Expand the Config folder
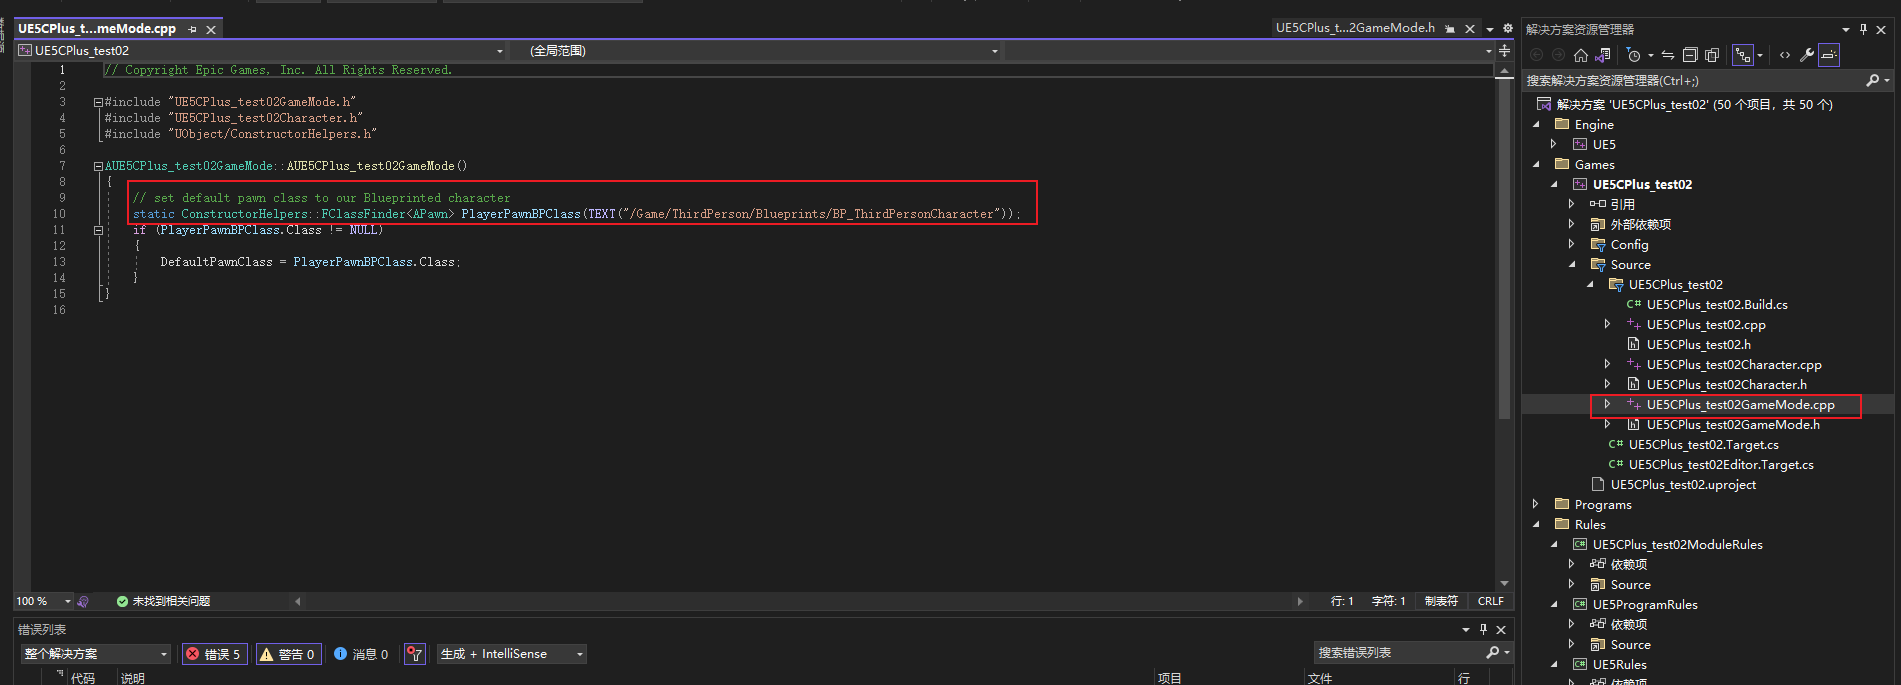1901x685 pixels. [x=1571, y=244]
